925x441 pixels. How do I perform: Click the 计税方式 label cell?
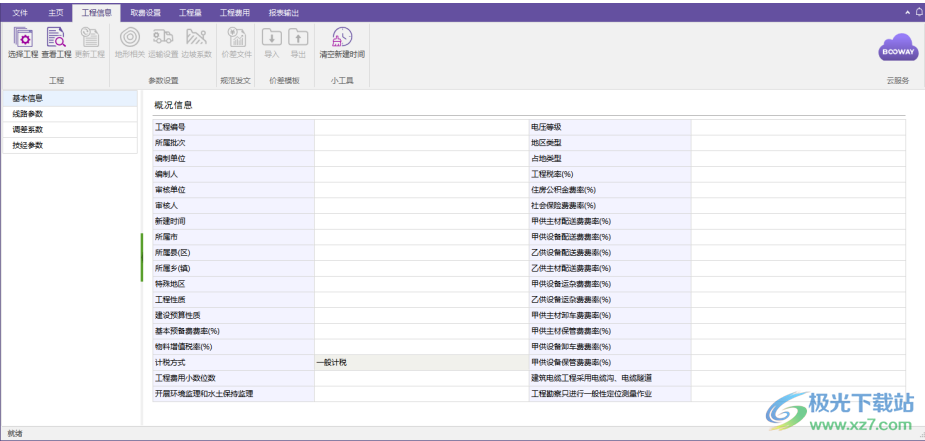click(234, 363)
